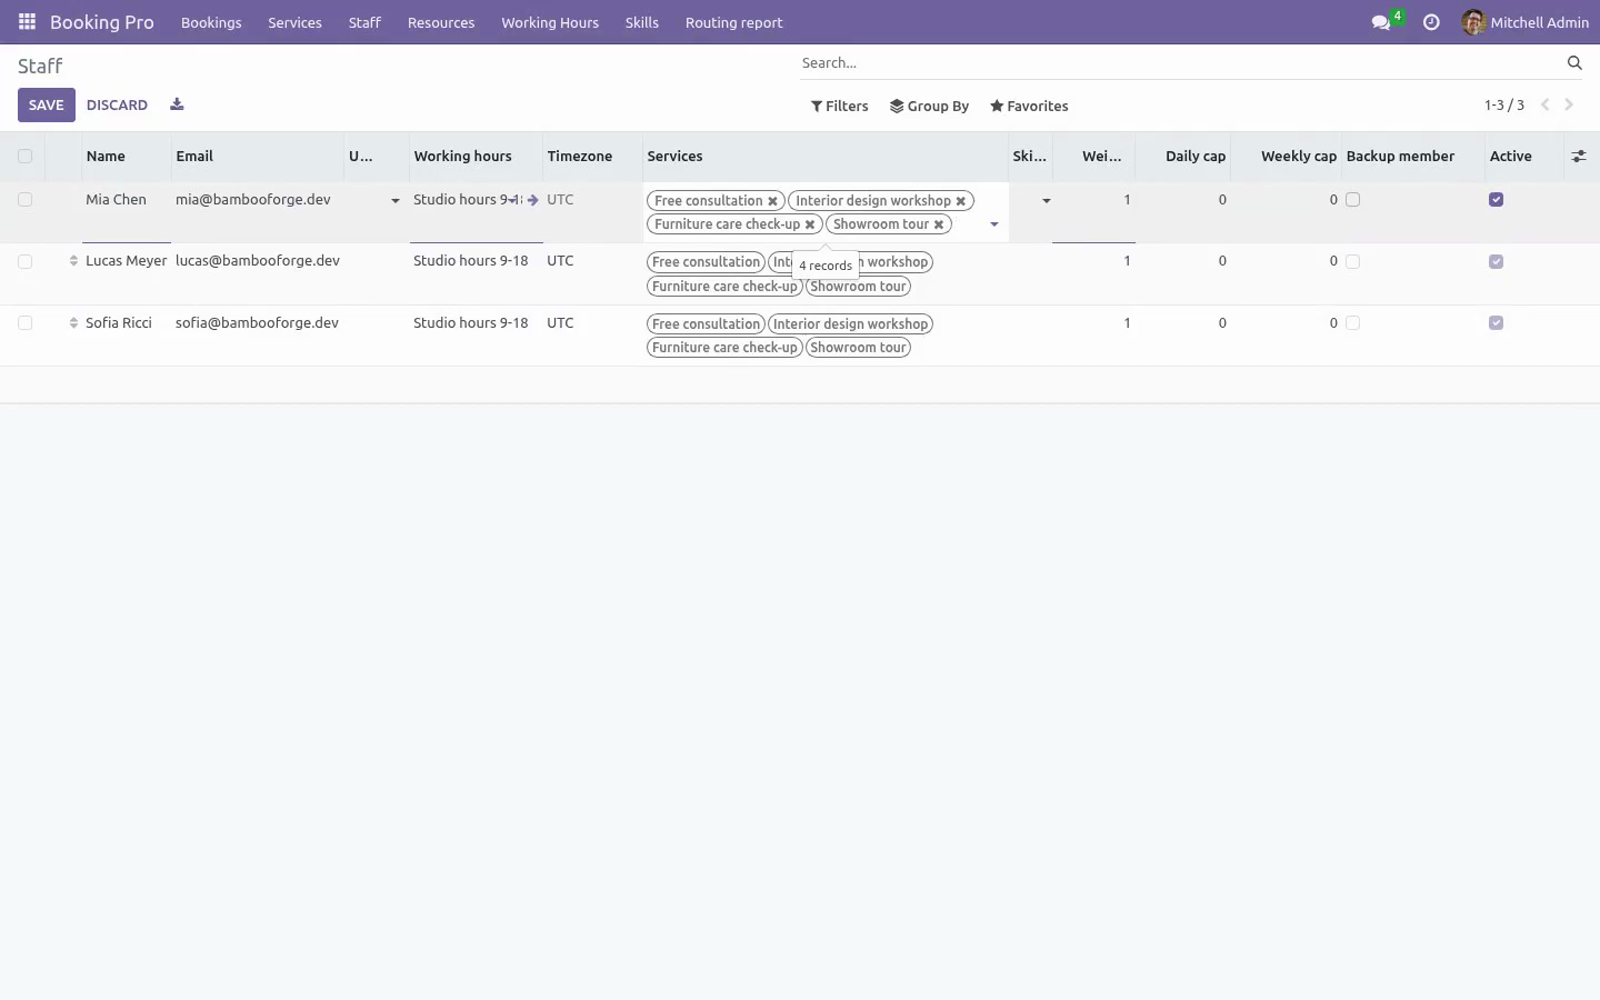The height and width of the screenshot is (1000, 1600).
Task: Expand the Skills dropdown for Mia Chen
Action: click(x=1046, y=201)
